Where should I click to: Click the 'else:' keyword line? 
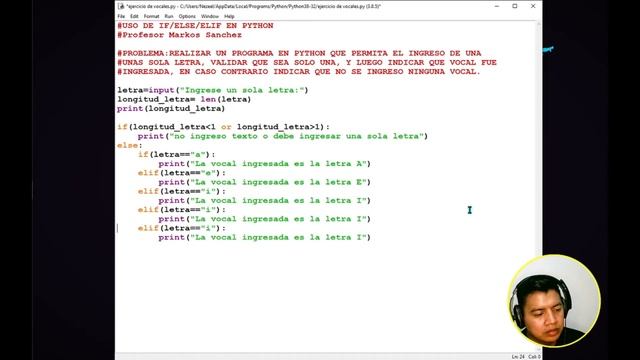(130, 145)
